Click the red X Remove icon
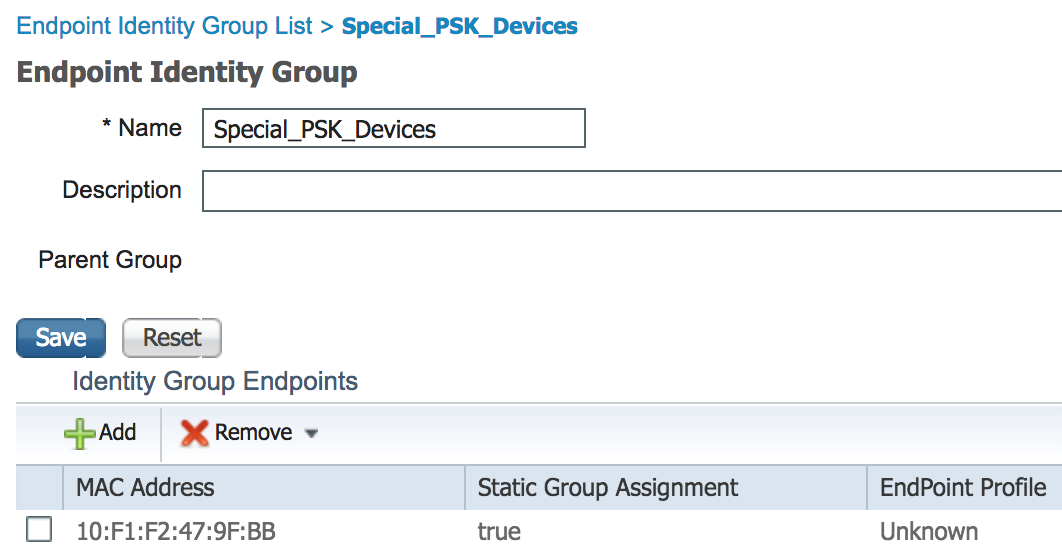1062x558 pixels. [x=194, y=433]
